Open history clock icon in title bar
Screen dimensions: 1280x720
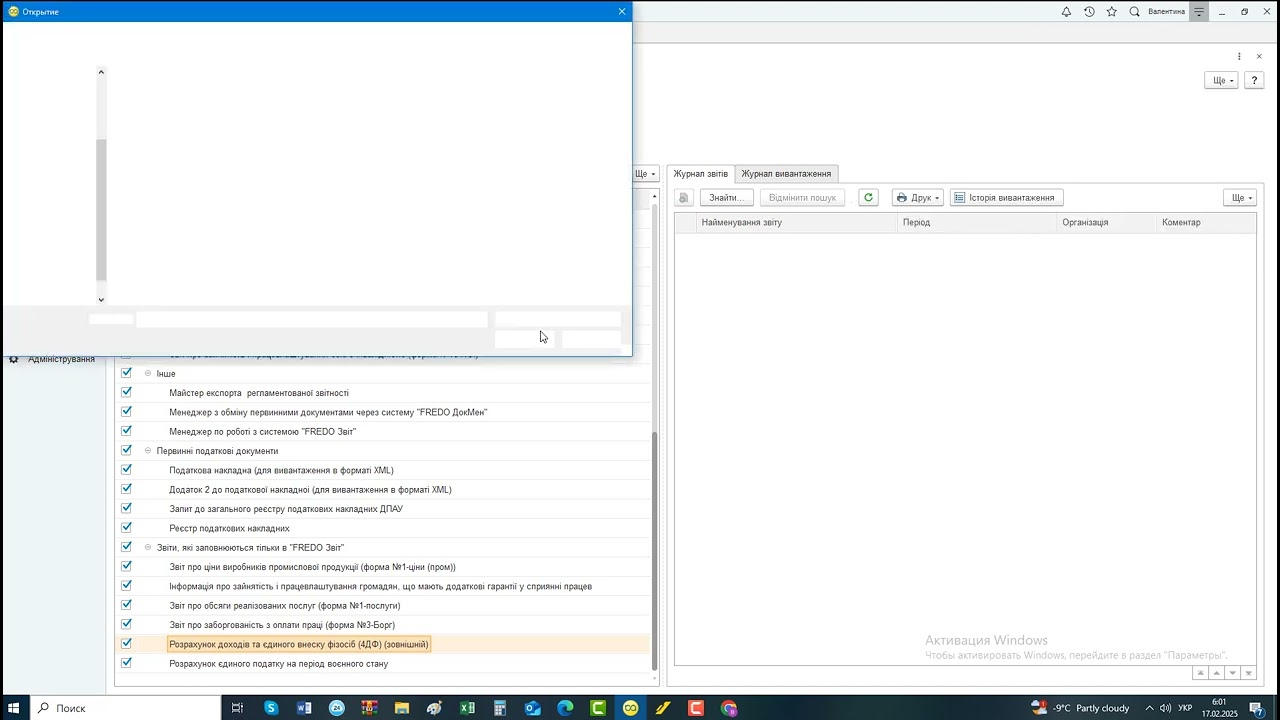click(1089, 12)
